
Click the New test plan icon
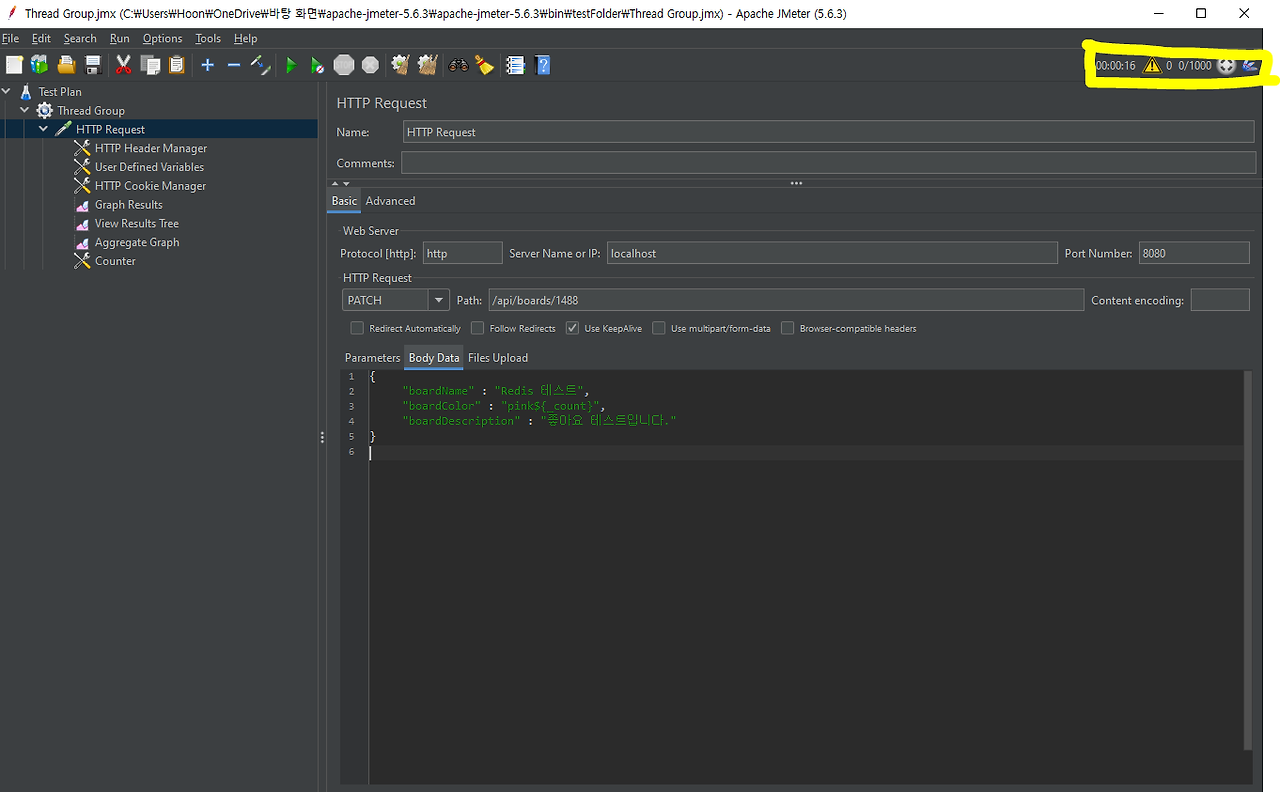coord(14,65)
